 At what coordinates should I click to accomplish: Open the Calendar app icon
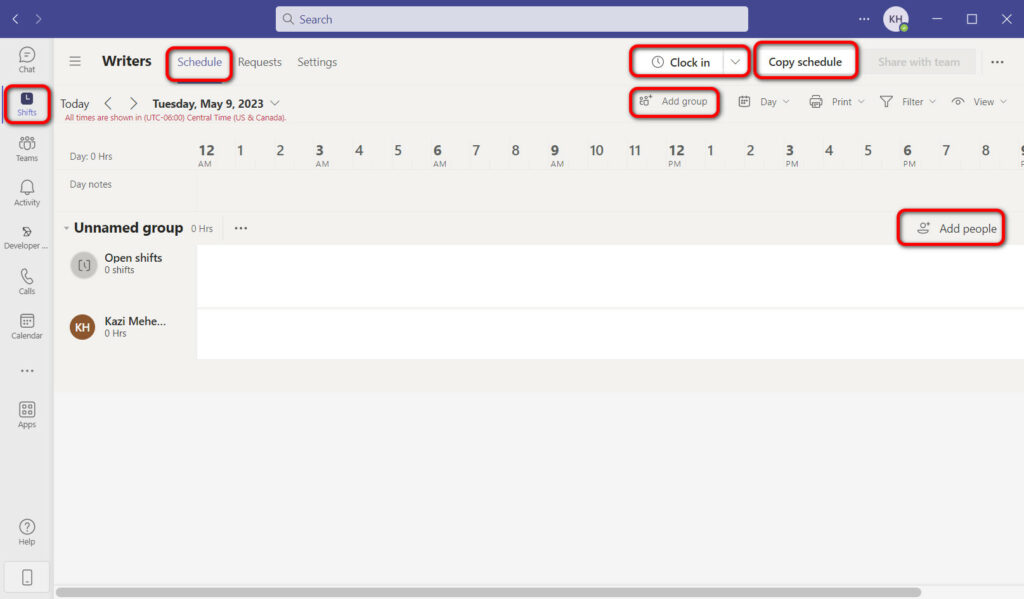(x=27, y=325)
